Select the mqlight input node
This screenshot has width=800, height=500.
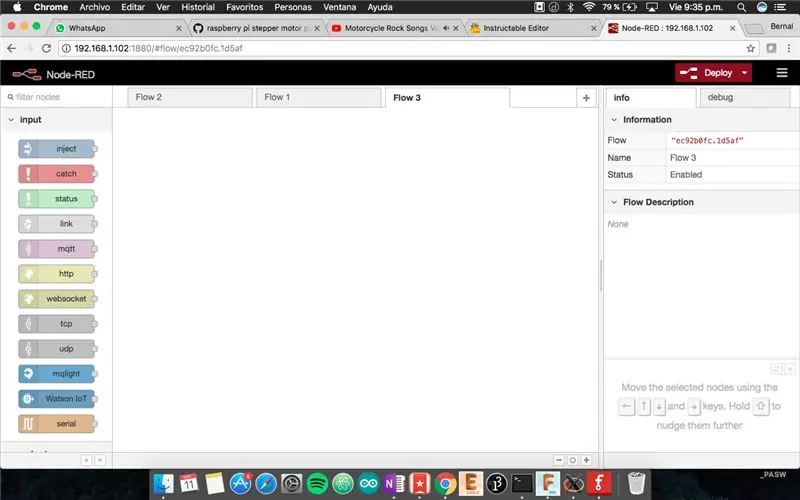(57, 373)
